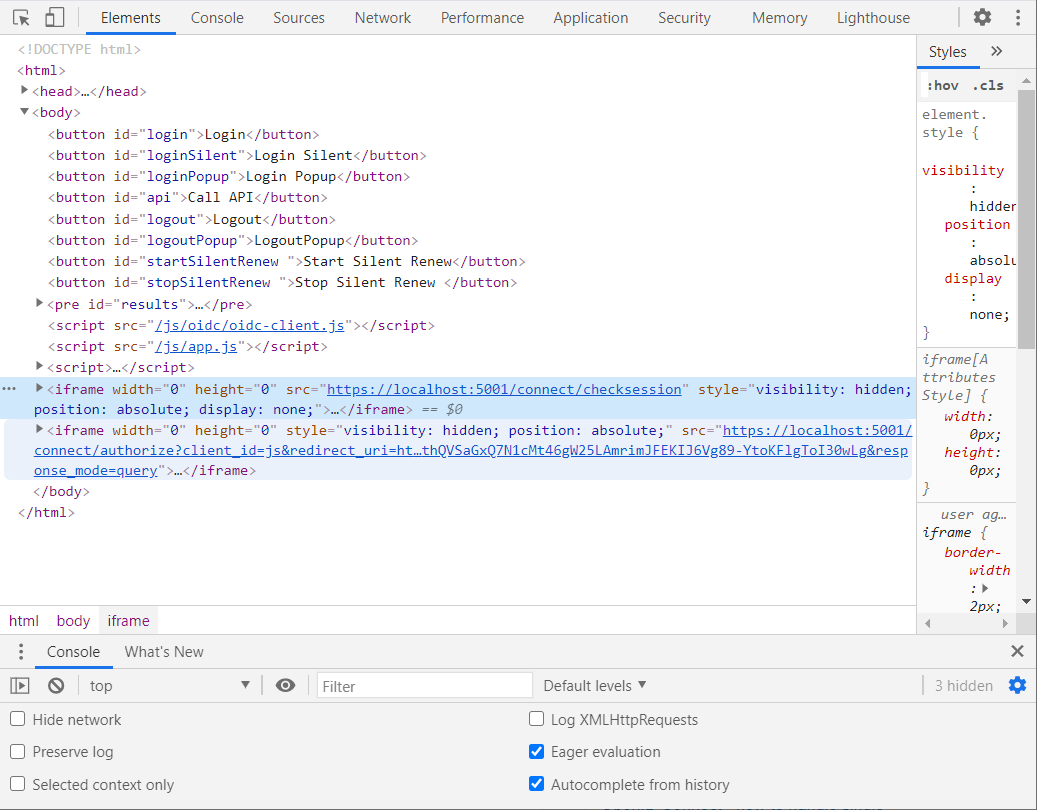This screenshot has height=810, width=1038.
Task: Click Styles horizontal scroll left arrow
Action: click(927, 623)
